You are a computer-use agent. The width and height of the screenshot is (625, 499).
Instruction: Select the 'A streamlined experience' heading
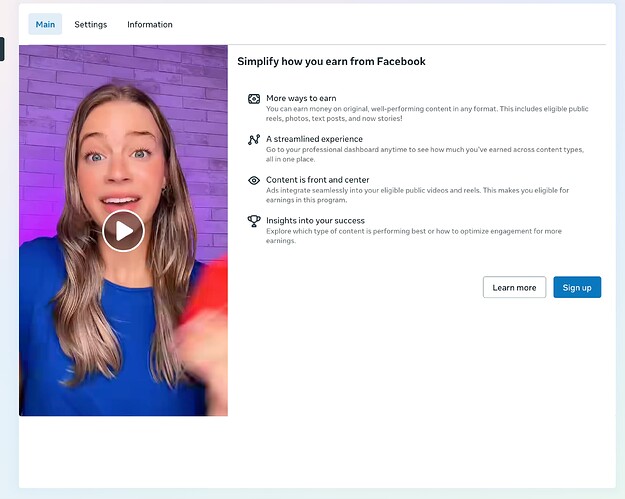(314, 139)
